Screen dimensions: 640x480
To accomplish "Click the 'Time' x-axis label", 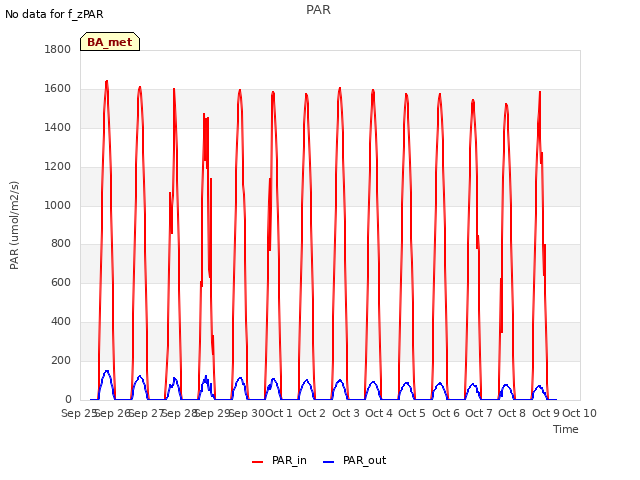I will (x=566, y=429).
